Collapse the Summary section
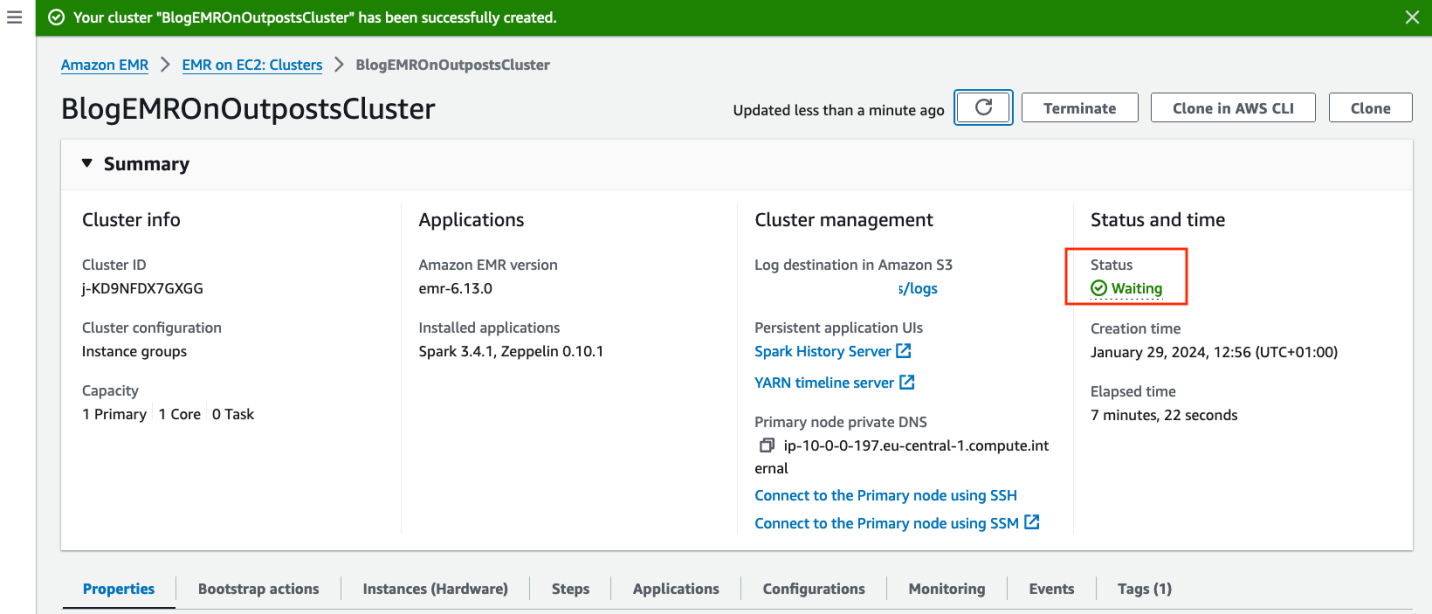This screenshot has width=1432, height=614. 87,164
